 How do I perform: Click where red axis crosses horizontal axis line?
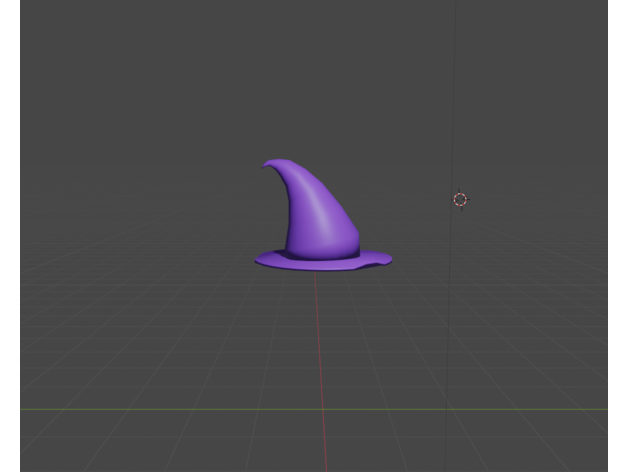pos(324,409)
